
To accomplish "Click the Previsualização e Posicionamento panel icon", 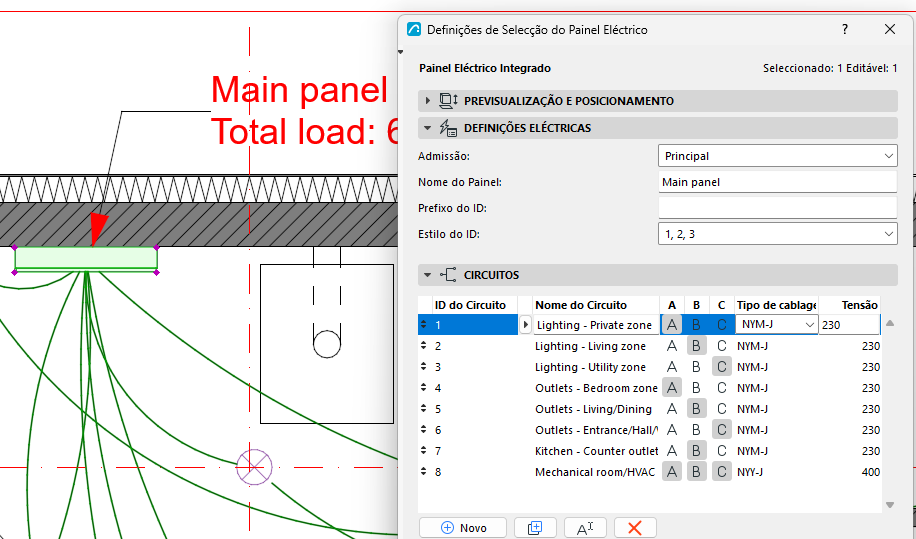I will coord(448,101).
